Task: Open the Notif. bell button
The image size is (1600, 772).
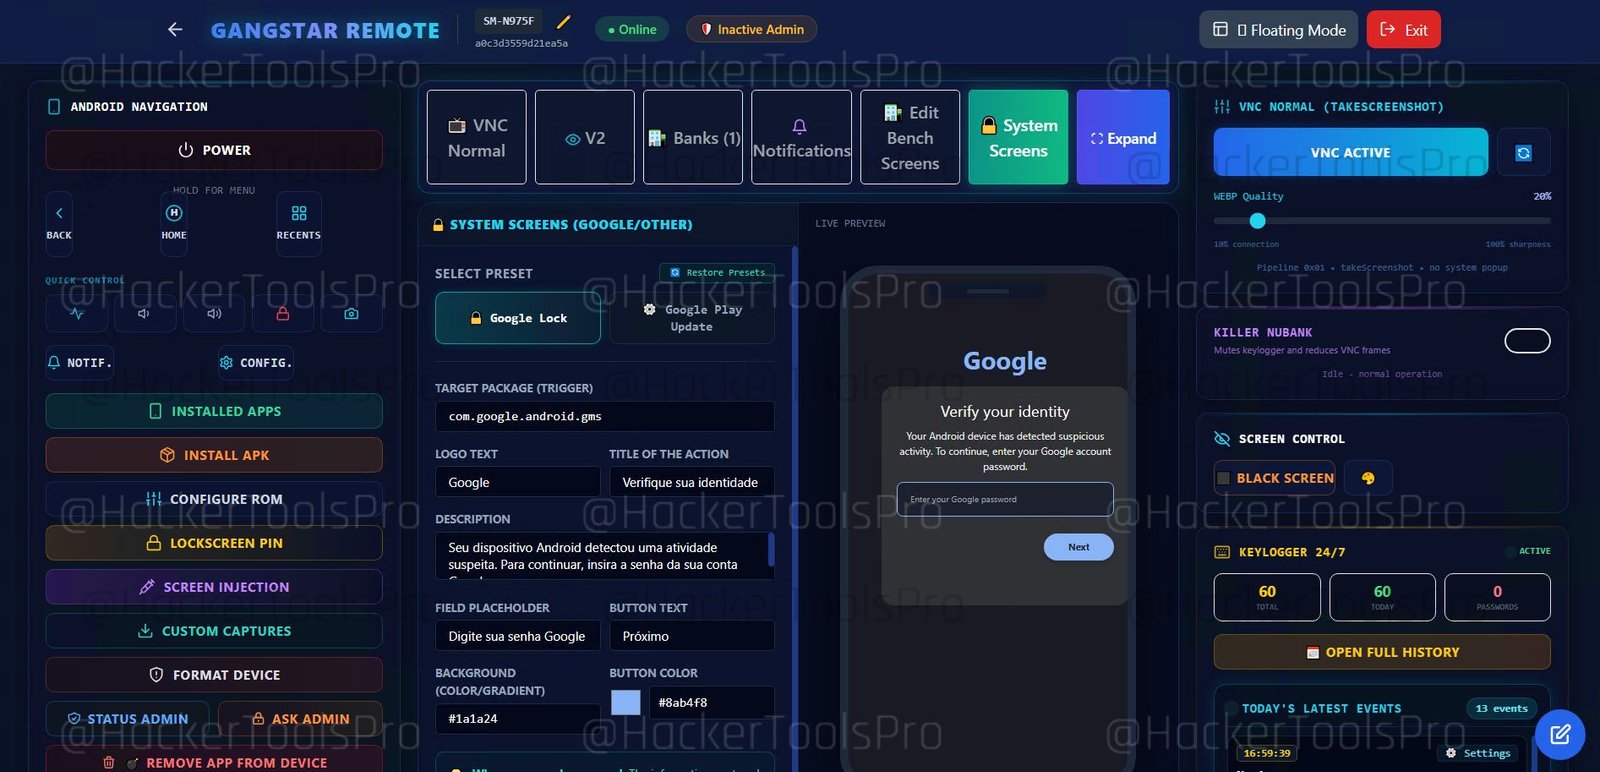Action: [80, 363]
